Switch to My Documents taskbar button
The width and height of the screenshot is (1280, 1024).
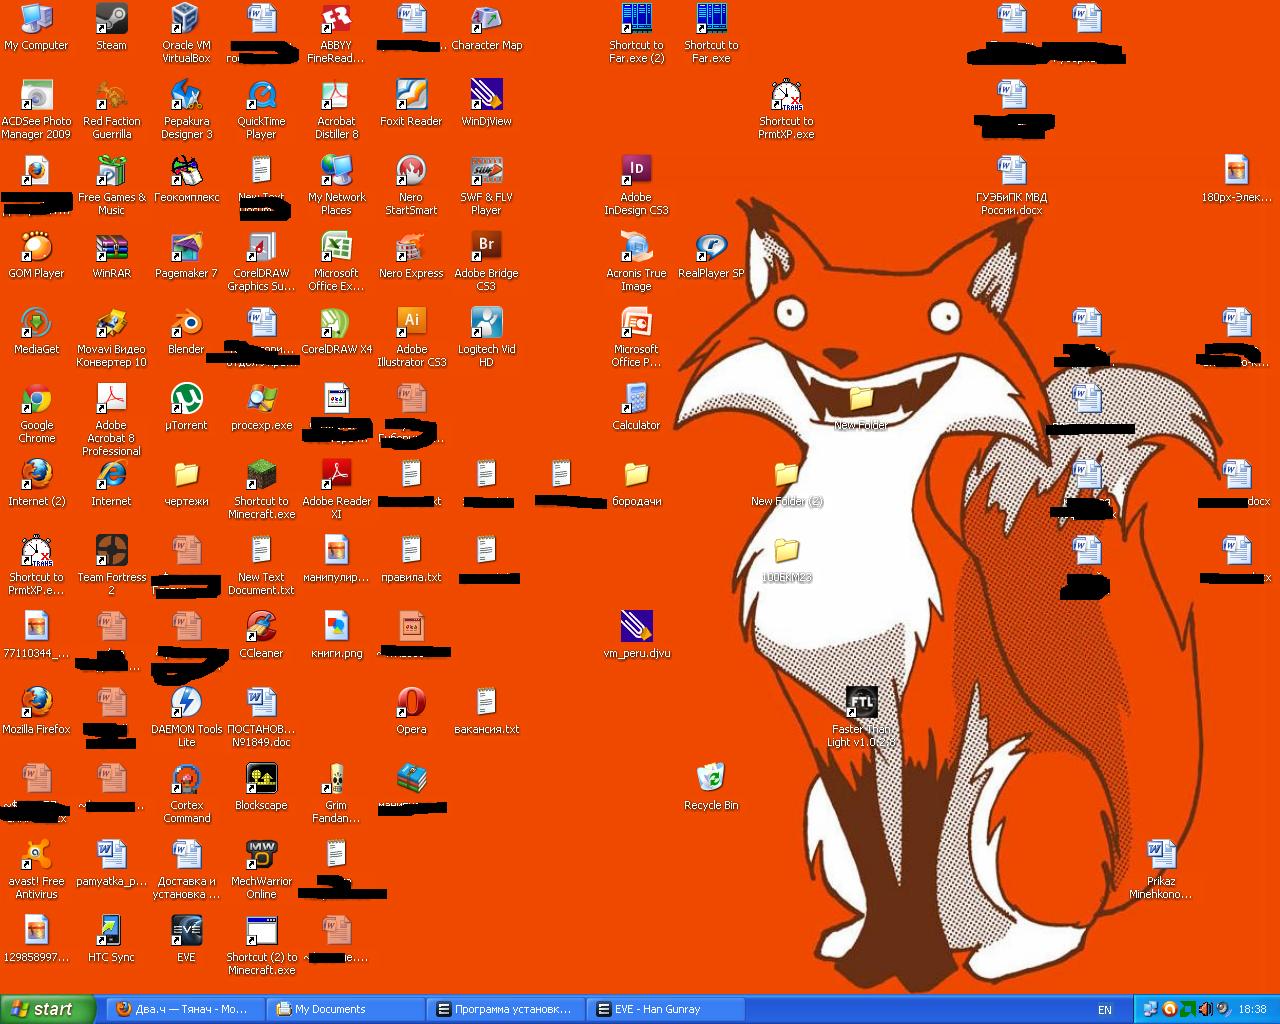pyautogui.click(x=345, y=1009)
